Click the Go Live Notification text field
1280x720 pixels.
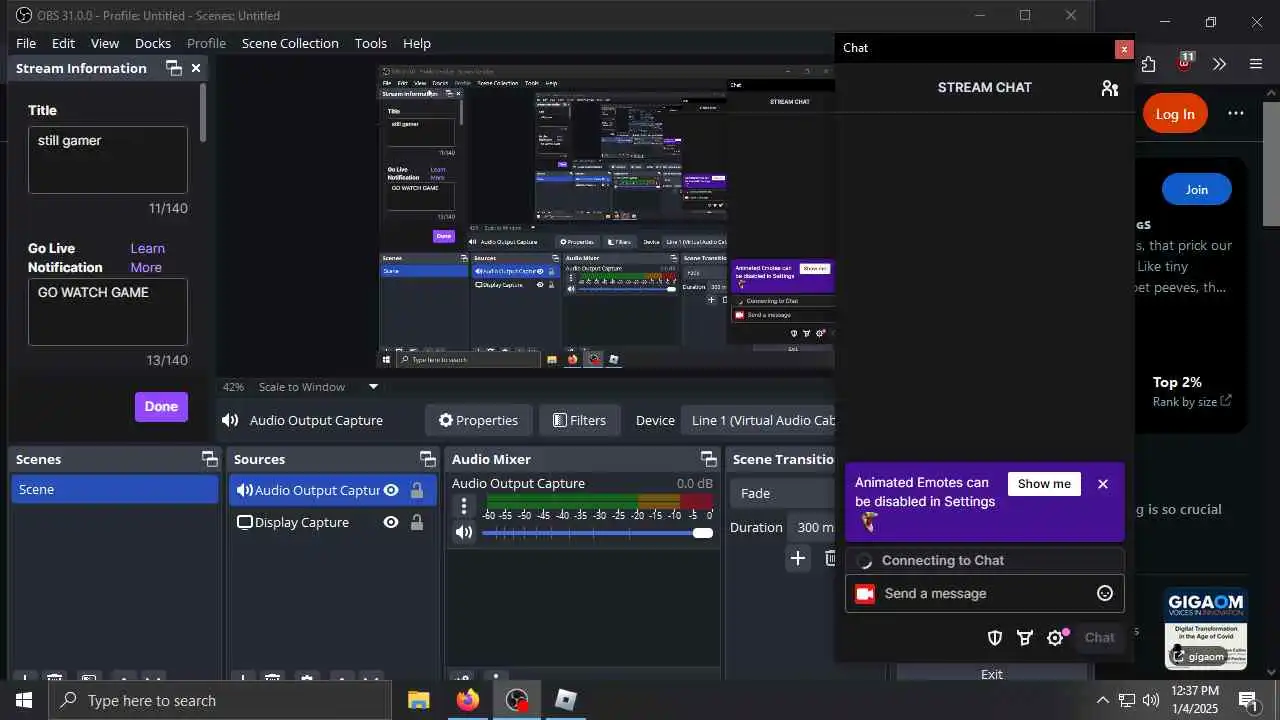click(x=108, y=312)
